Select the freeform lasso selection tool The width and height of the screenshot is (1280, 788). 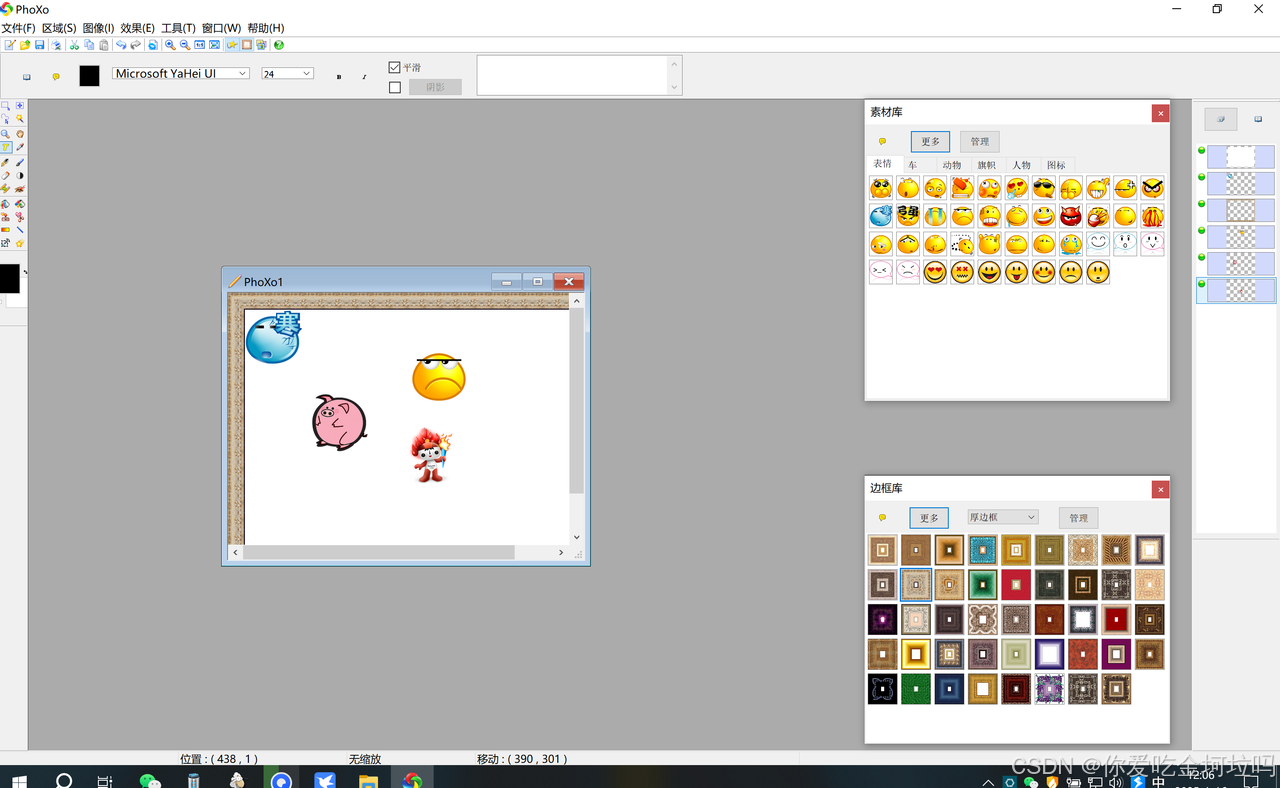[x=5, y=118]
